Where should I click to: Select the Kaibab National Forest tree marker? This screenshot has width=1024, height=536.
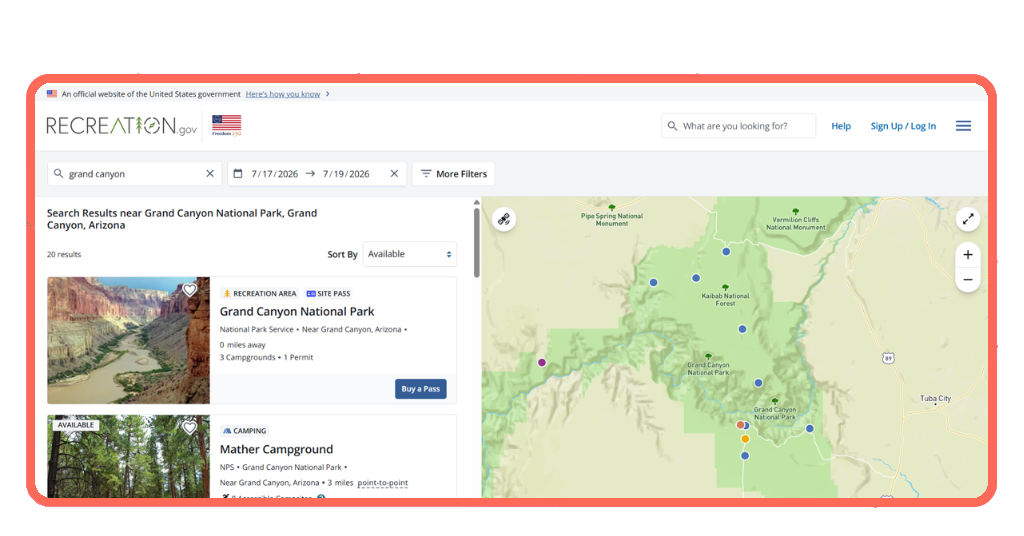tap(725, 287)
